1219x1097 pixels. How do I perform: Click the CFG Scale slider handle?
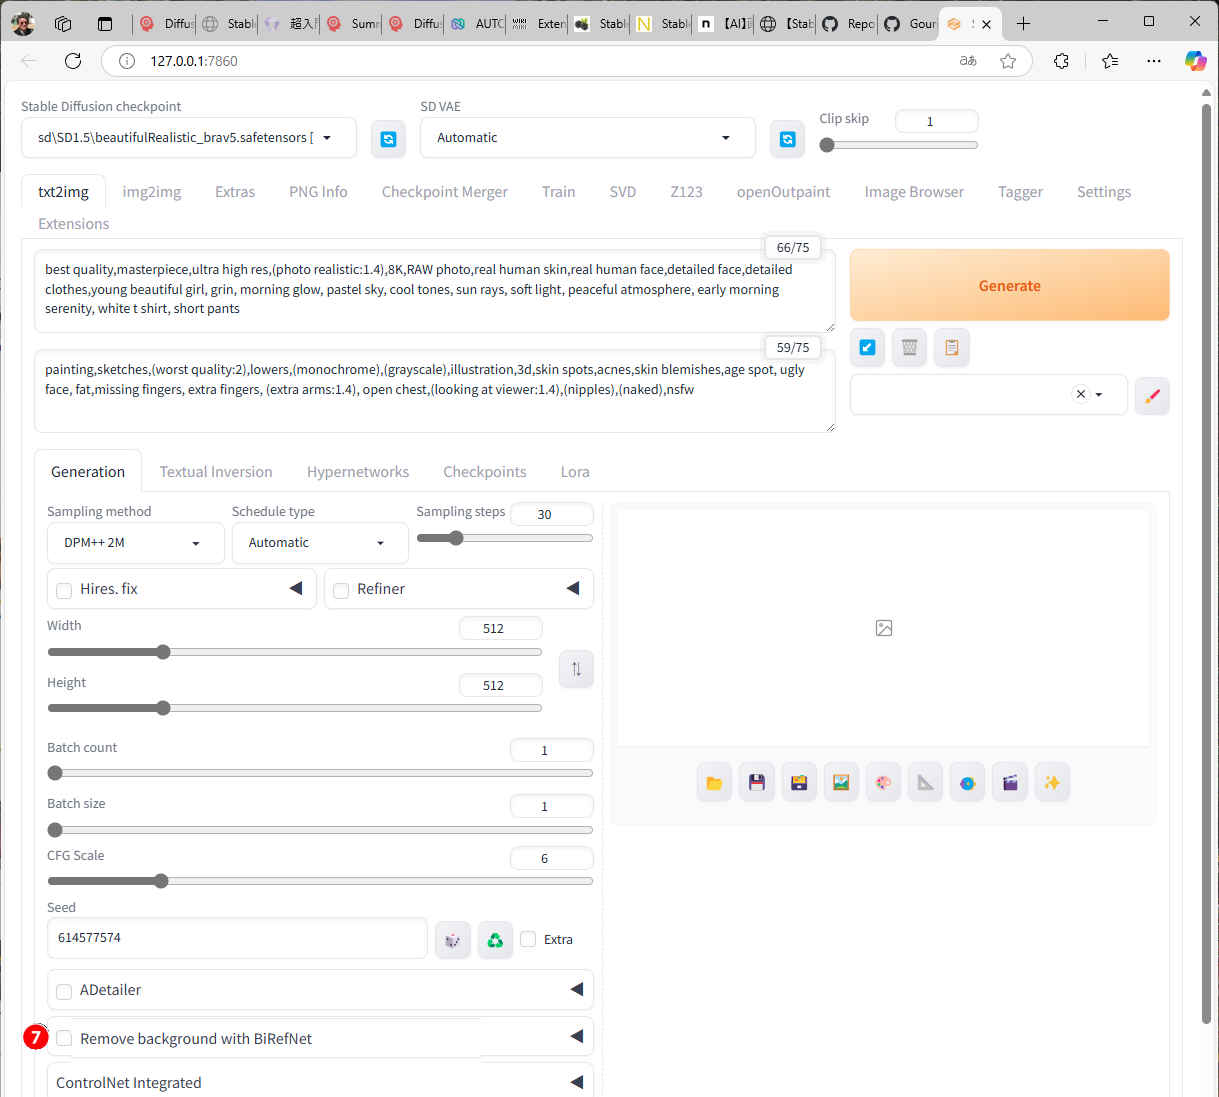tap(161, 881)
